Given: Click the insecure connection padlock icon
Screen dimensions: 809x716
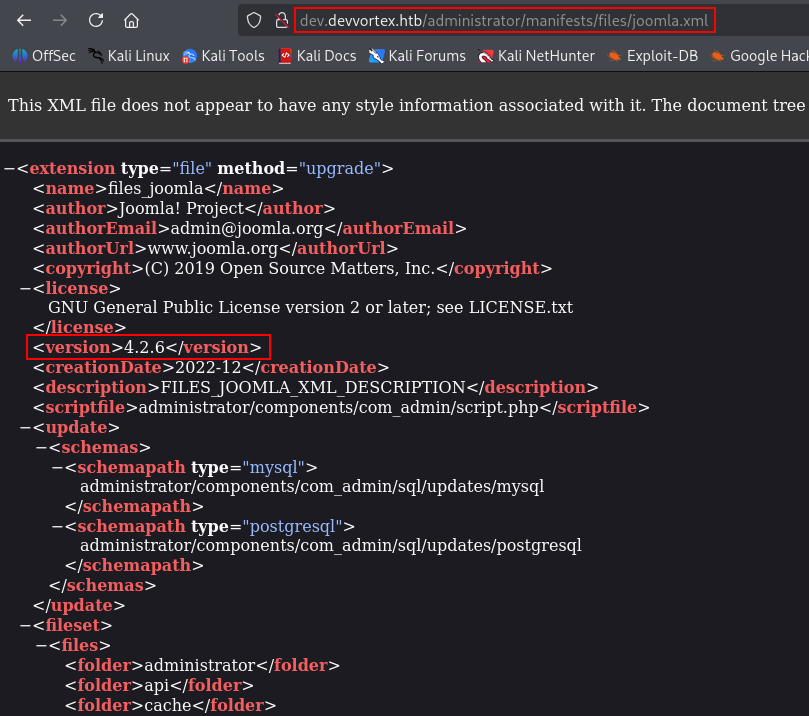Looking at the screenshot, I should (282, 21).
